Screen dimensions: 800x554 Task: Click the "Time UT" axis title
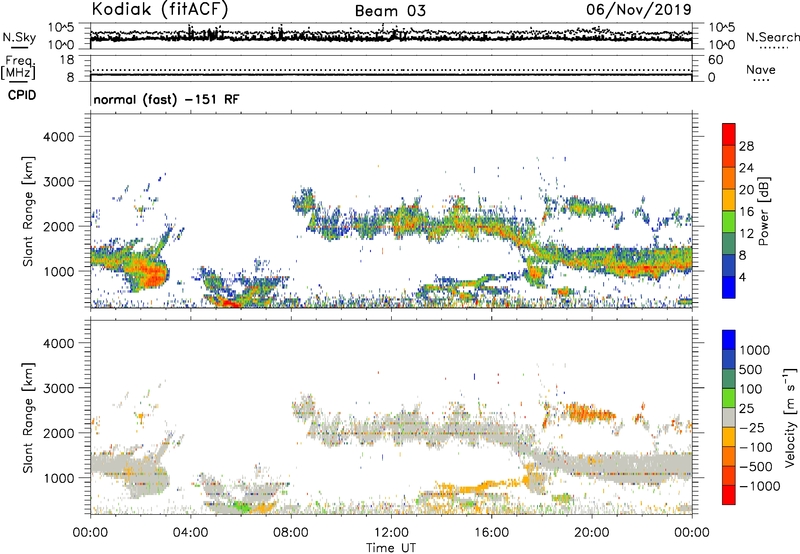pos(391,548)
